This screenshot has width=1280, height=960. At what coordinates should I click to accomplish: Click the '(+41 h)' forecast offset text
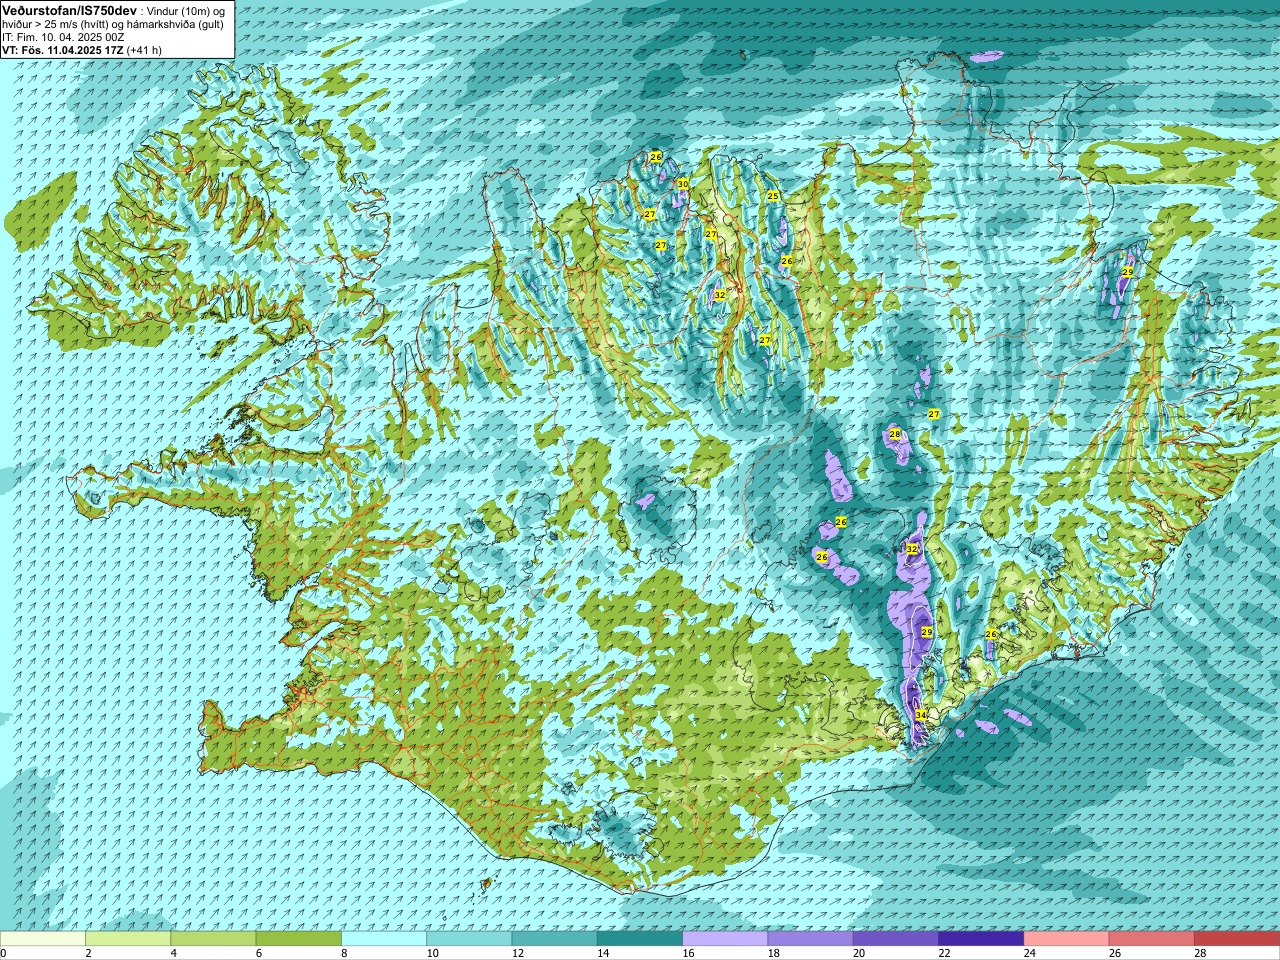pyautogui.click(x=144, y=50)
